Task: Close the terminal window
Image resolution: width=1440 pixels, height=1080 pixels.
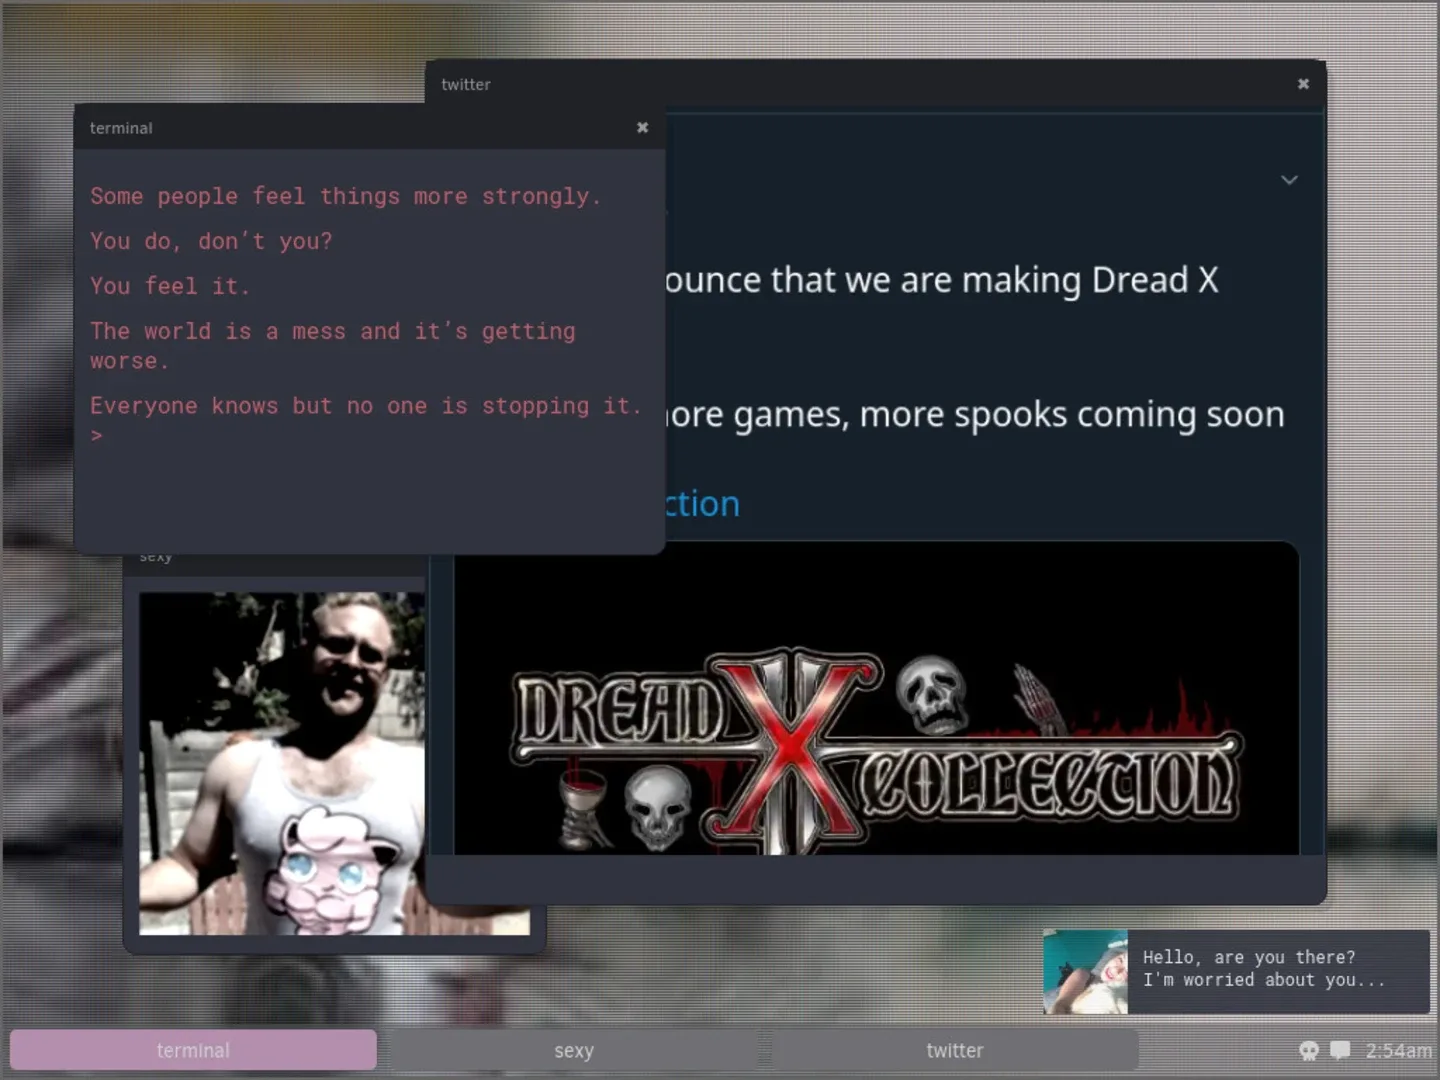Action: tap(642, 127)
